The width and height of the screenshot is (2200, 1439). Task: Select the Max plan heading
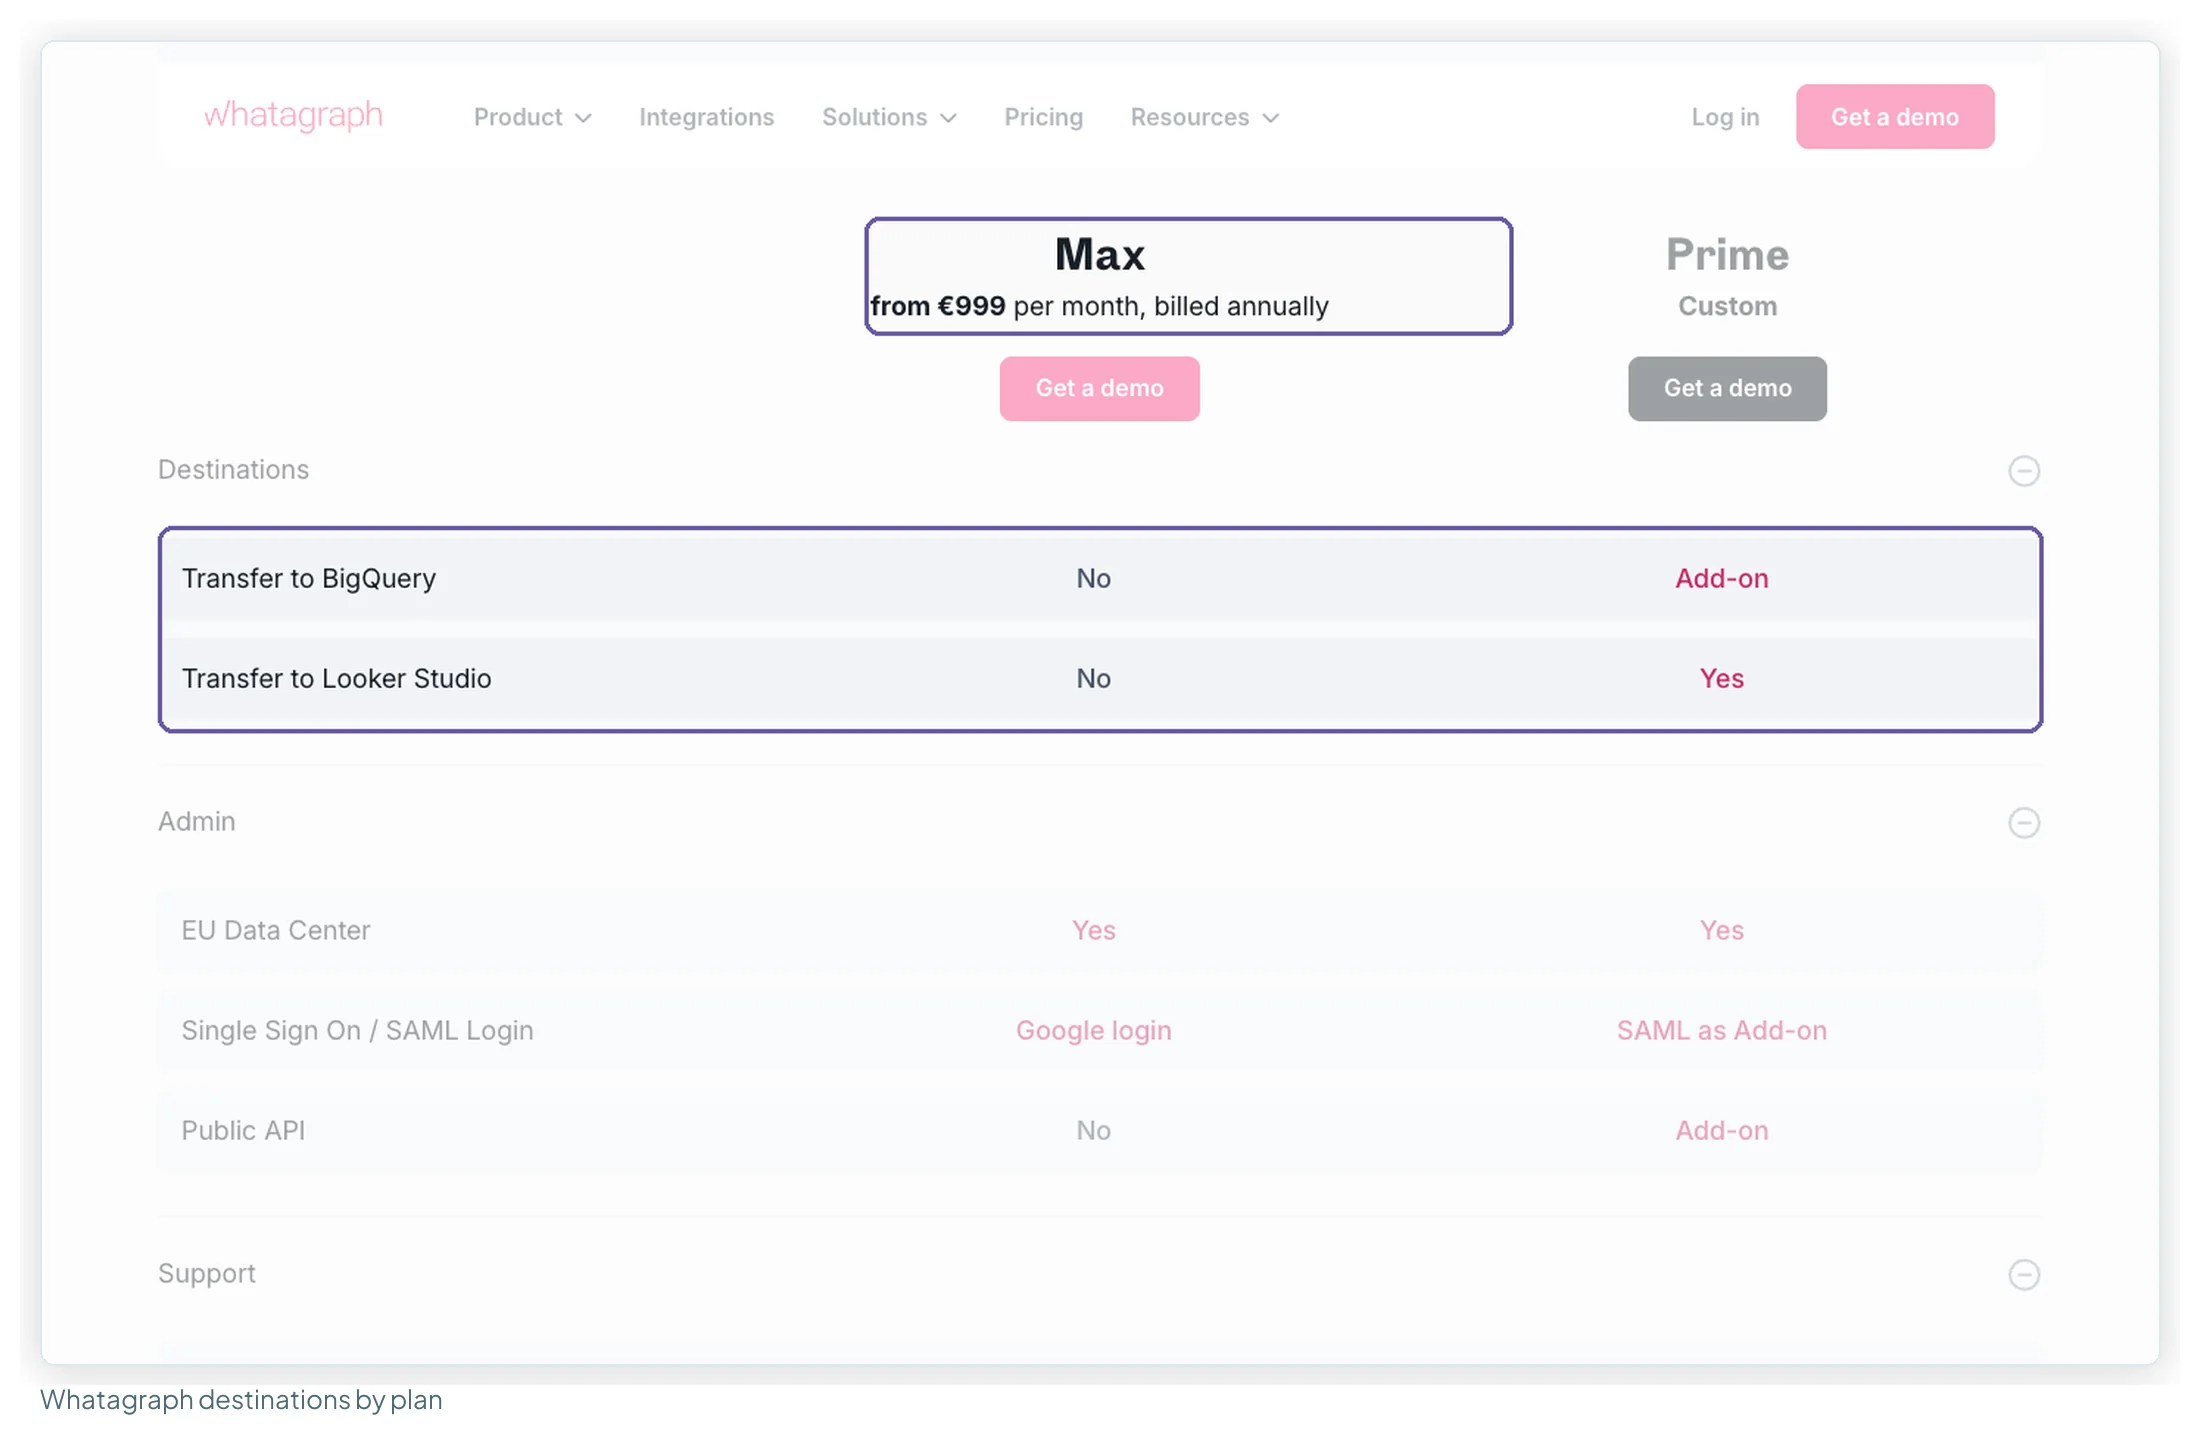tap(1099, 254)
